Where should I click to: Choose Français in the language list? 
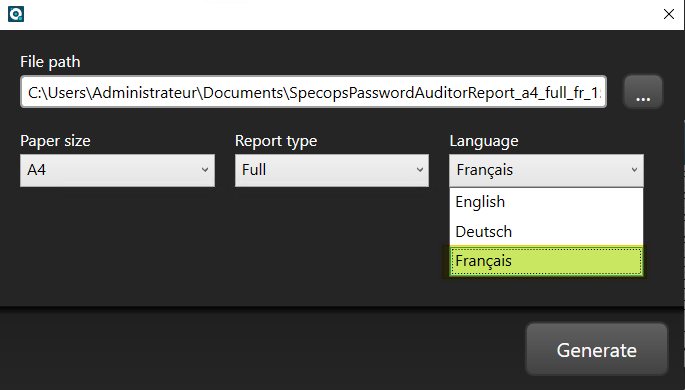[546, 261]
